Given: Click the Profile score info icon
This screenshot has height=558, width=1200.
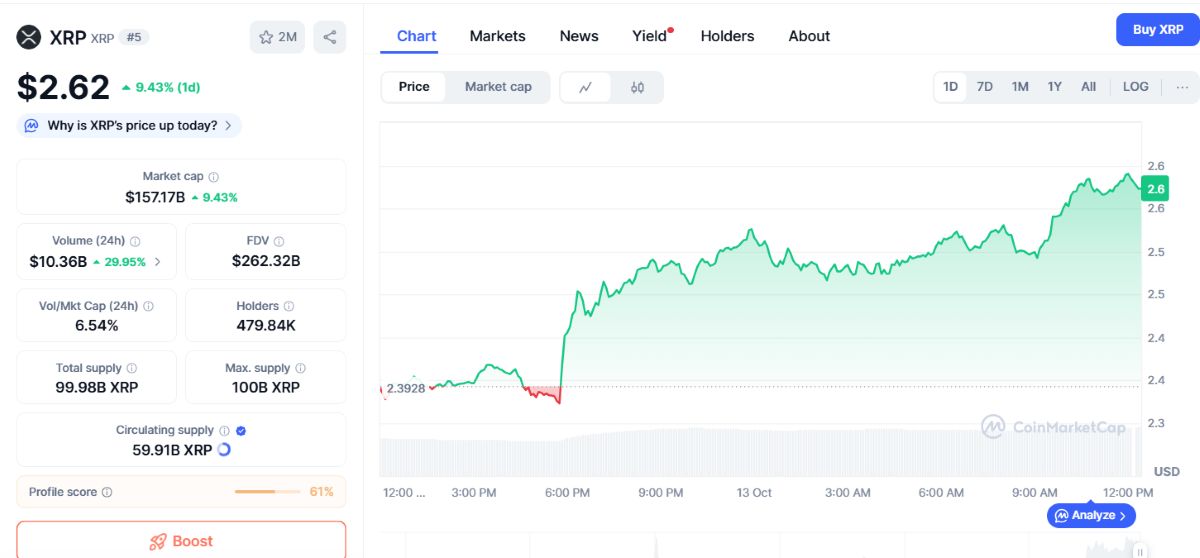Looking at the screenshot, I should click(107, 492).
